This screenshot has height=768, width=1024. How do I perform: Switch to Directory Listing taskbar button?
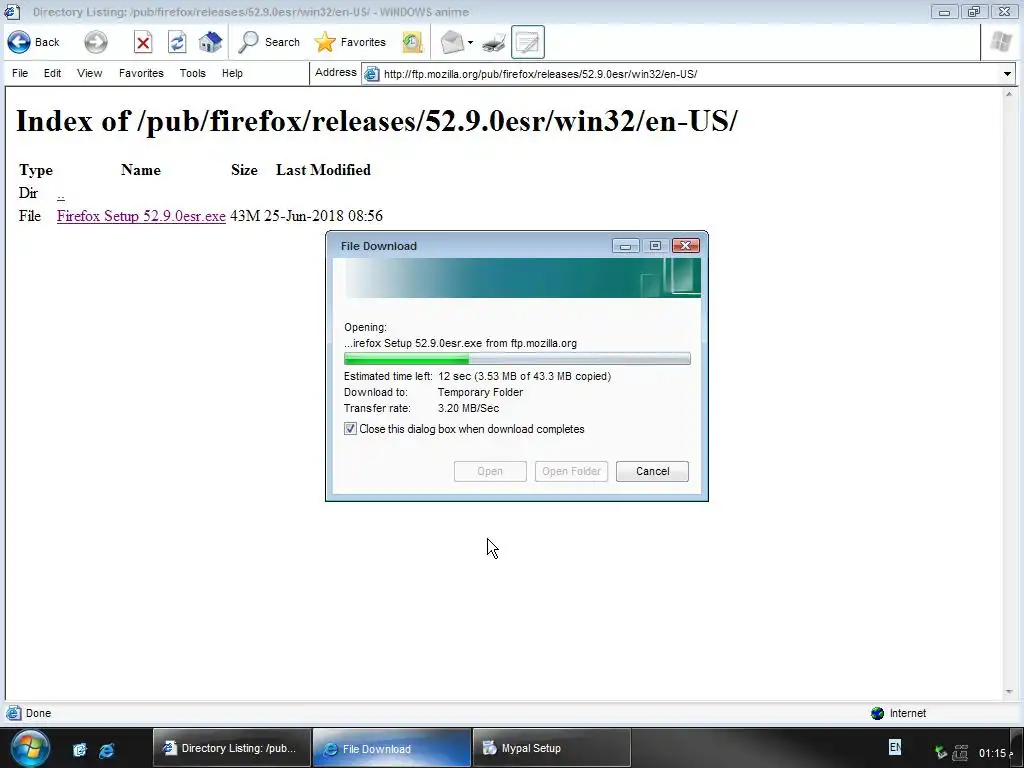coord(232,748)
